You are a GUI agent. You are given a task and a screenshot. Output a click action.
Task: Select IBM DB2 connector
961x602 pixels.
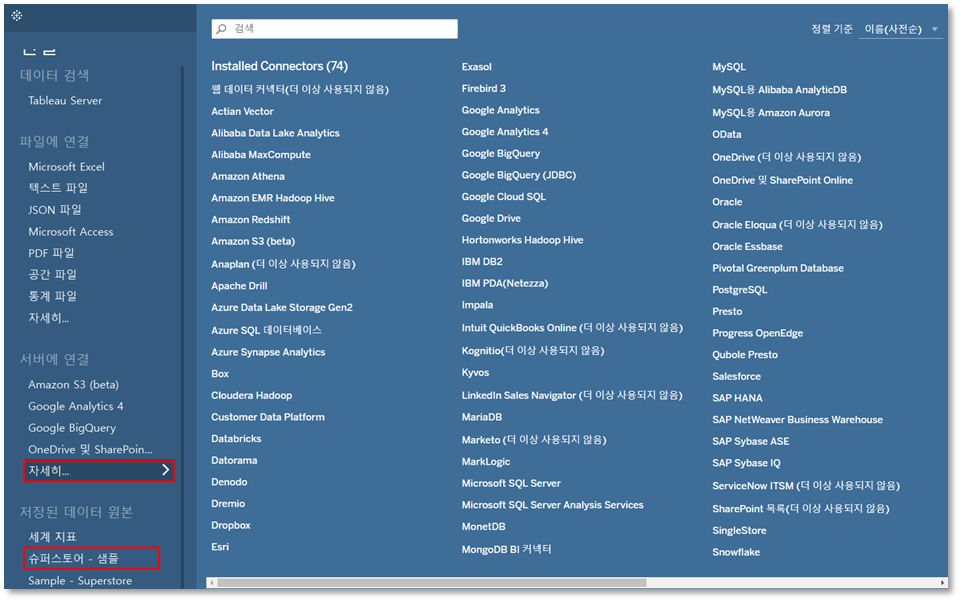(x=482, y=262)
